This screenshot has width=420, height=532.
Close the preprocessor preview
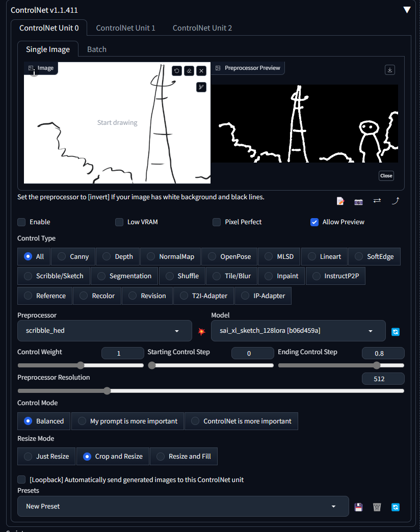386,176
